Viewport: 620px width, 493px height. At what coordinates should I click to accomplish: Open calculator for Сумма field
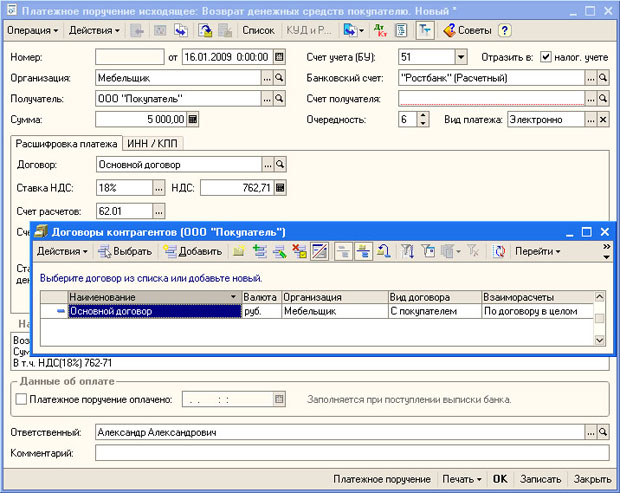[193, 119]
